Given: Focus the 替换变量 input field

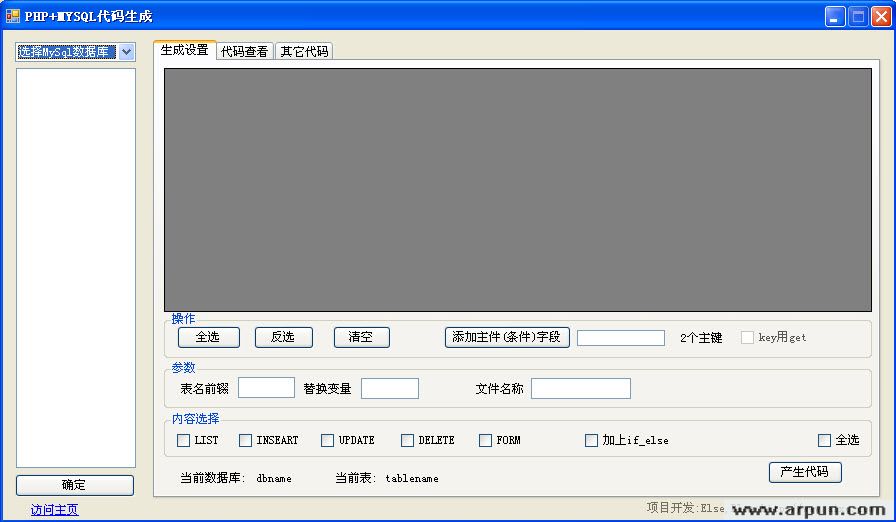Looking at the screenshot, I should coord(390,388).
